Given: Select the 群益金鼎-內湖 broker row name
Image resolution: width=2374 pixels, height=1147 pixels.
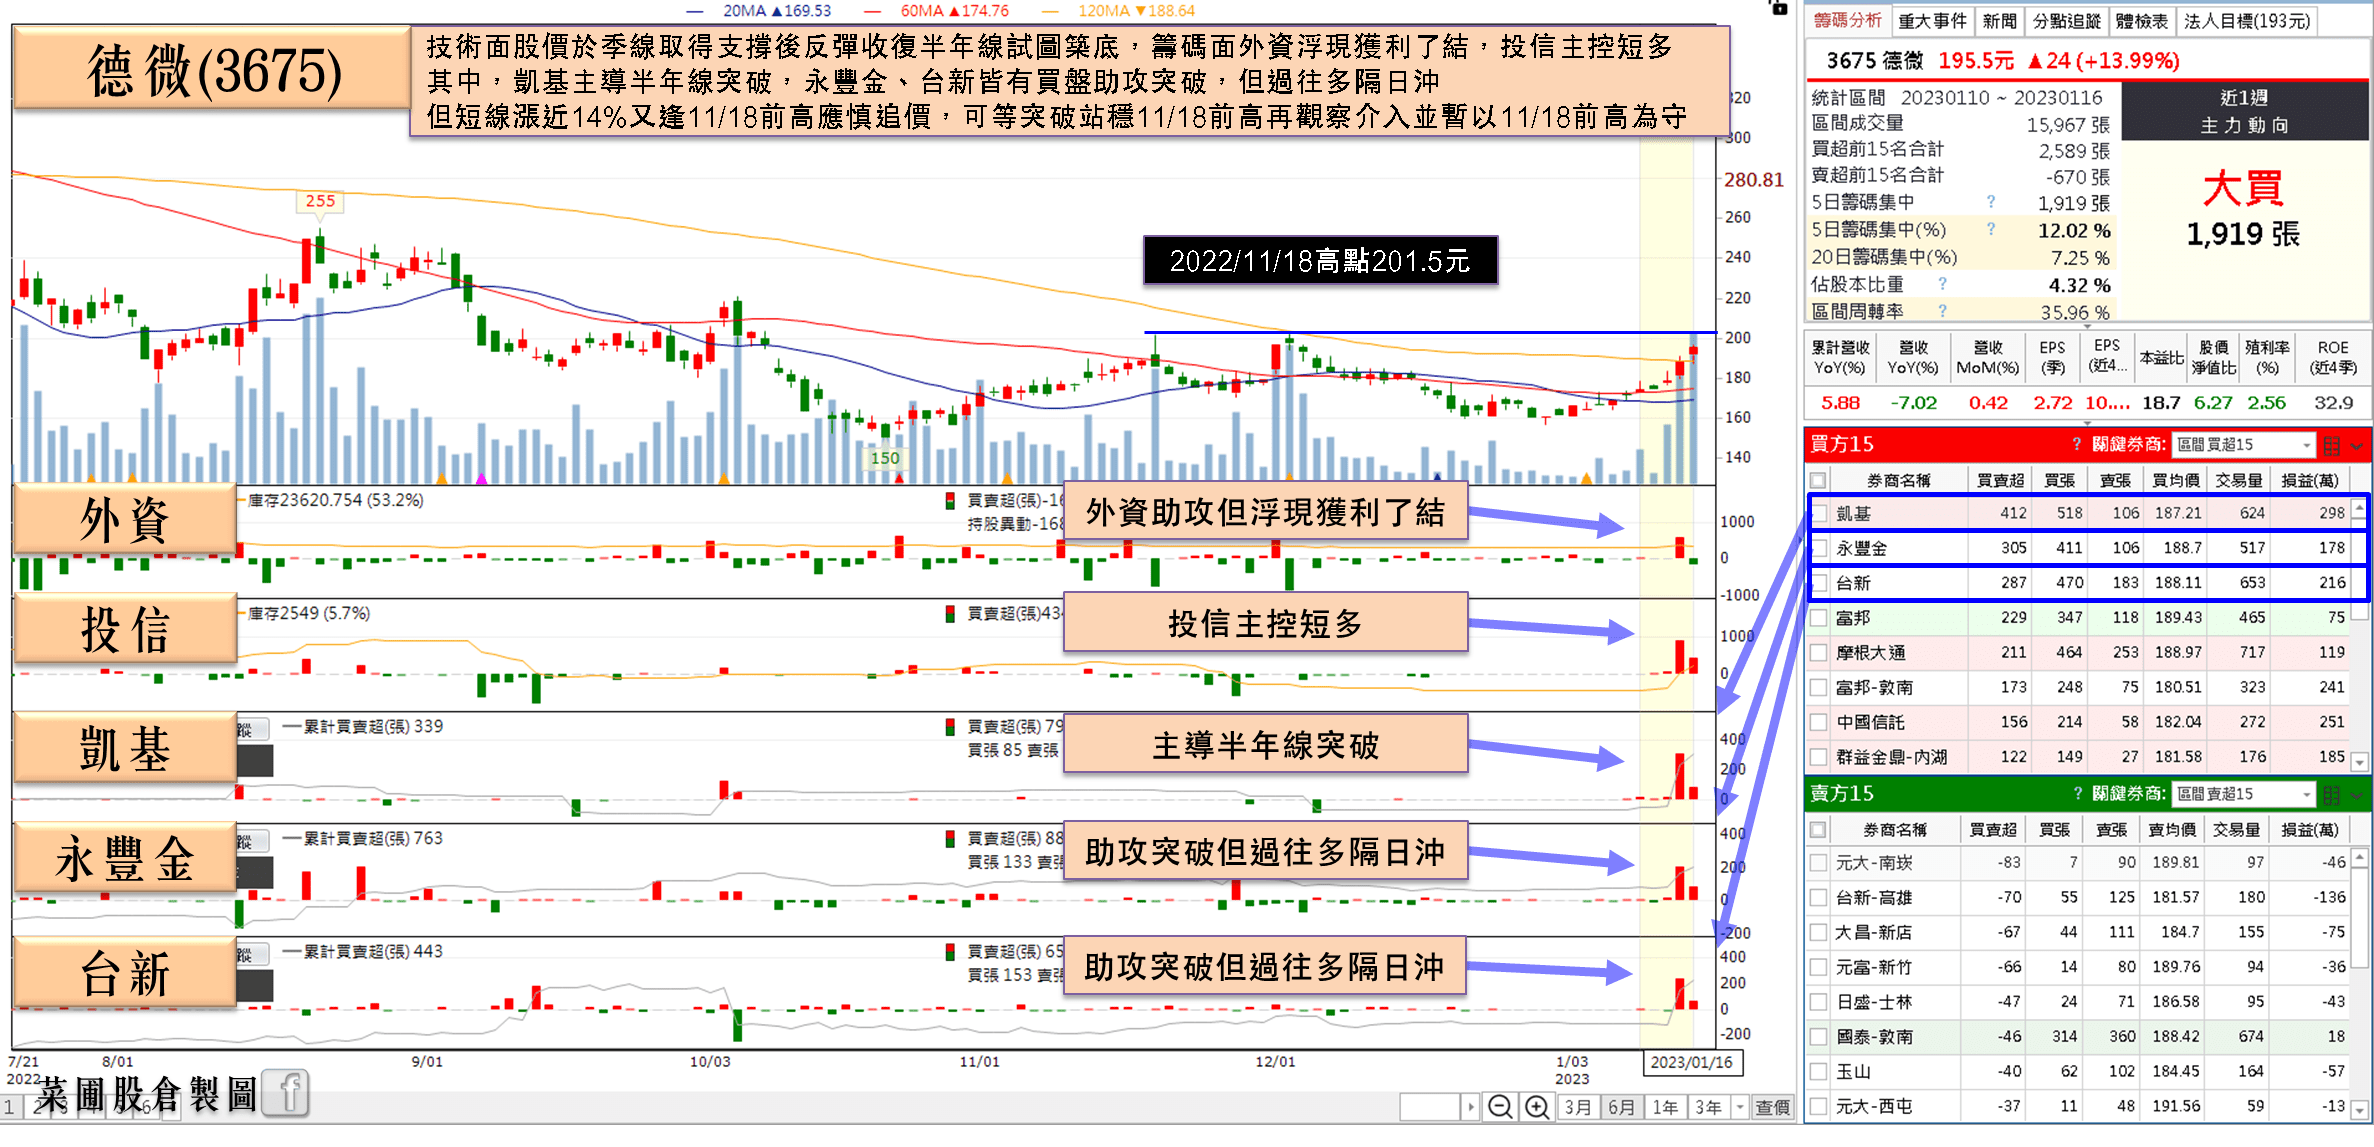Looking at the screenshot, I should click(1891, 757).
